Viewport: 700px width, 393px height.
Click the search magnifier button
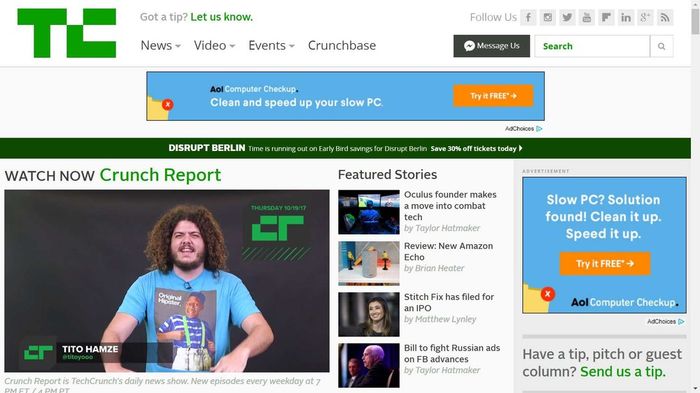[662, 46]
